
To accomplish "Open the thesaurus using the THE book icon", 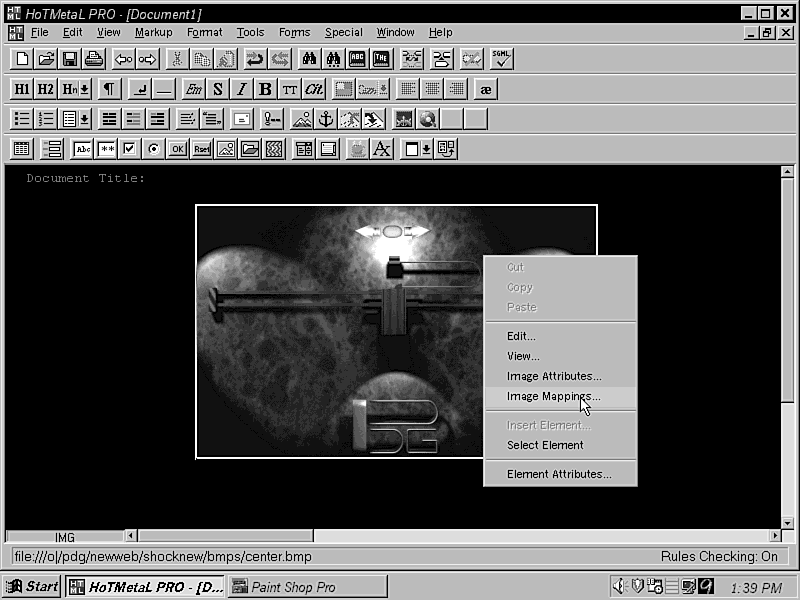I will pyautogui.click(x=381, y=59).
